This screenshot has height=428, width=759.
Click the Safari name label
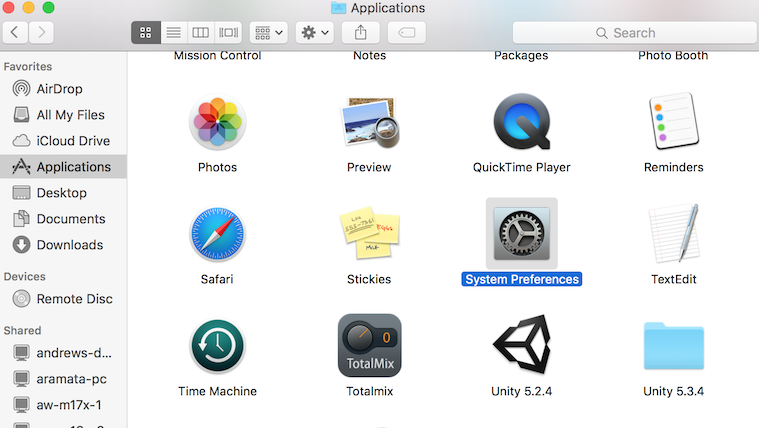[x=217, y=279]
